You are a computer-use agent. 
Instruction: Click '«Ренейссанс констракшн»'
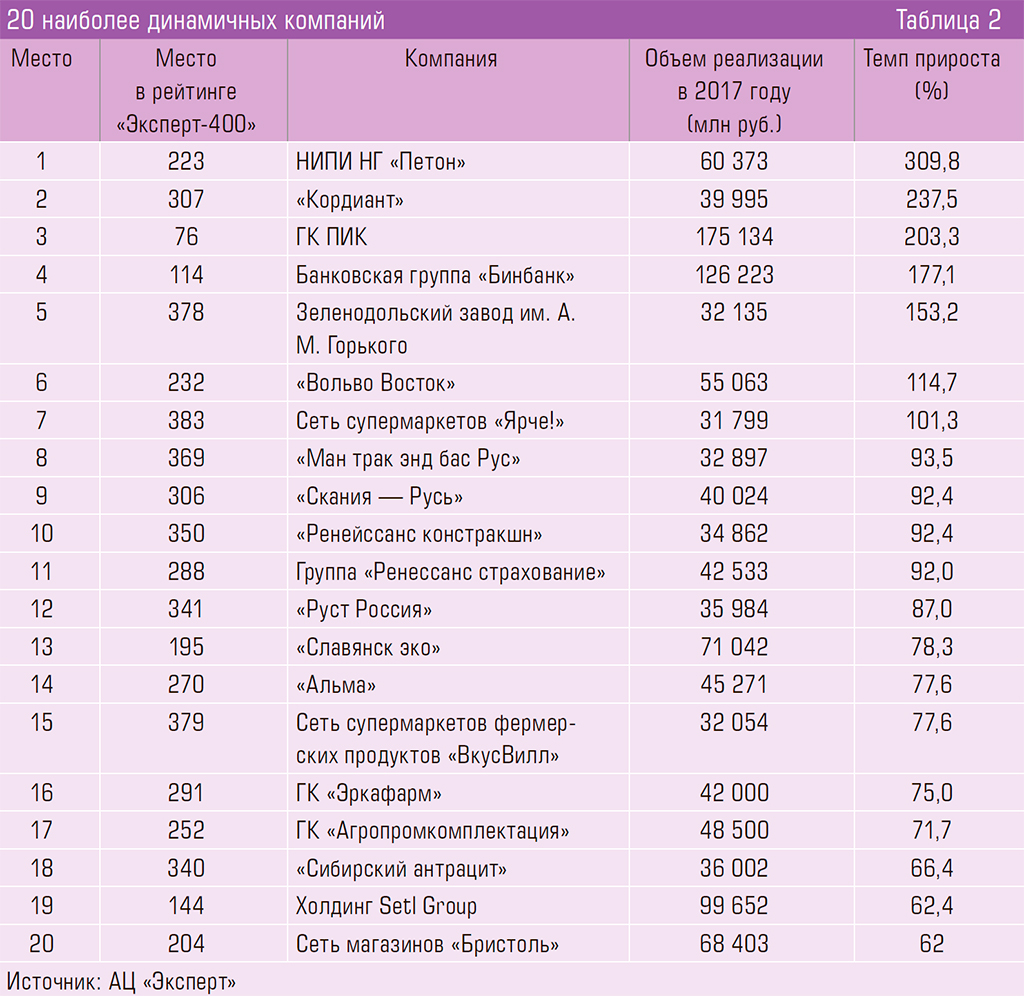[x=419, y=534]
